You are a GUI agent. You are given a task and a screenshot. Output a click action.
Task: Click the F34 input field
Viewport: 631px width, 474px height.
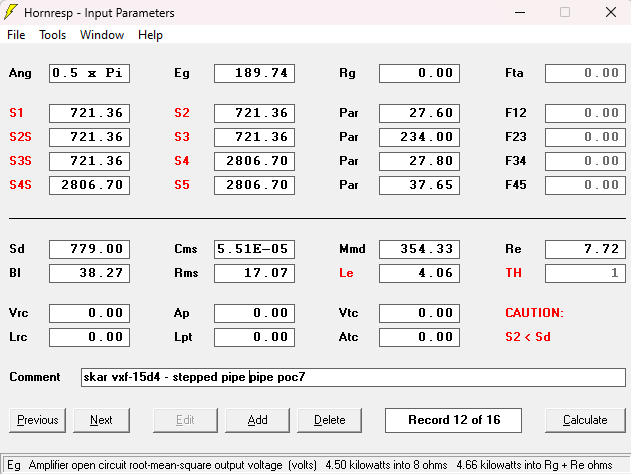pos(586,161)
